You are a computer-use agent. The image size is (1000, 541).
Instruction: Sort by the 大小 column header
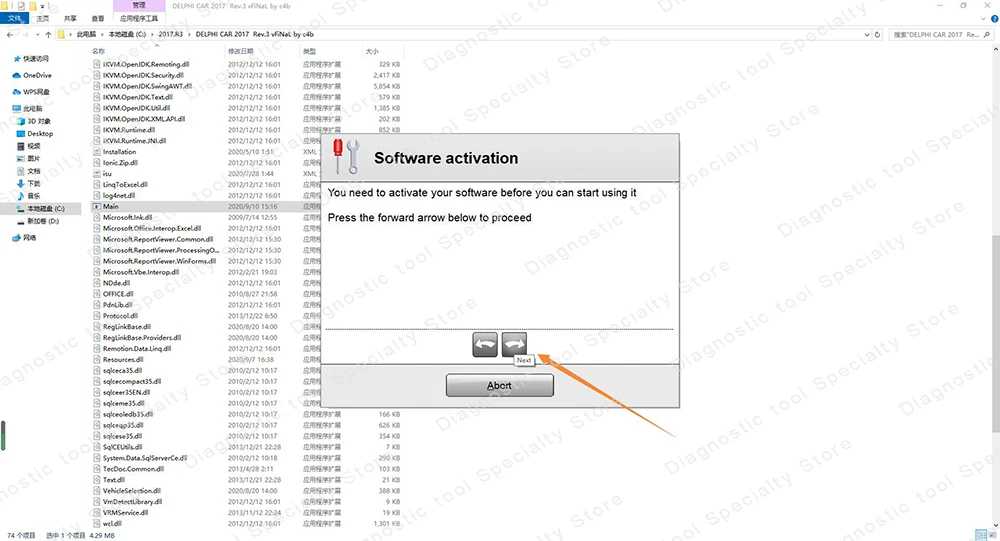[x=372, y=51]
